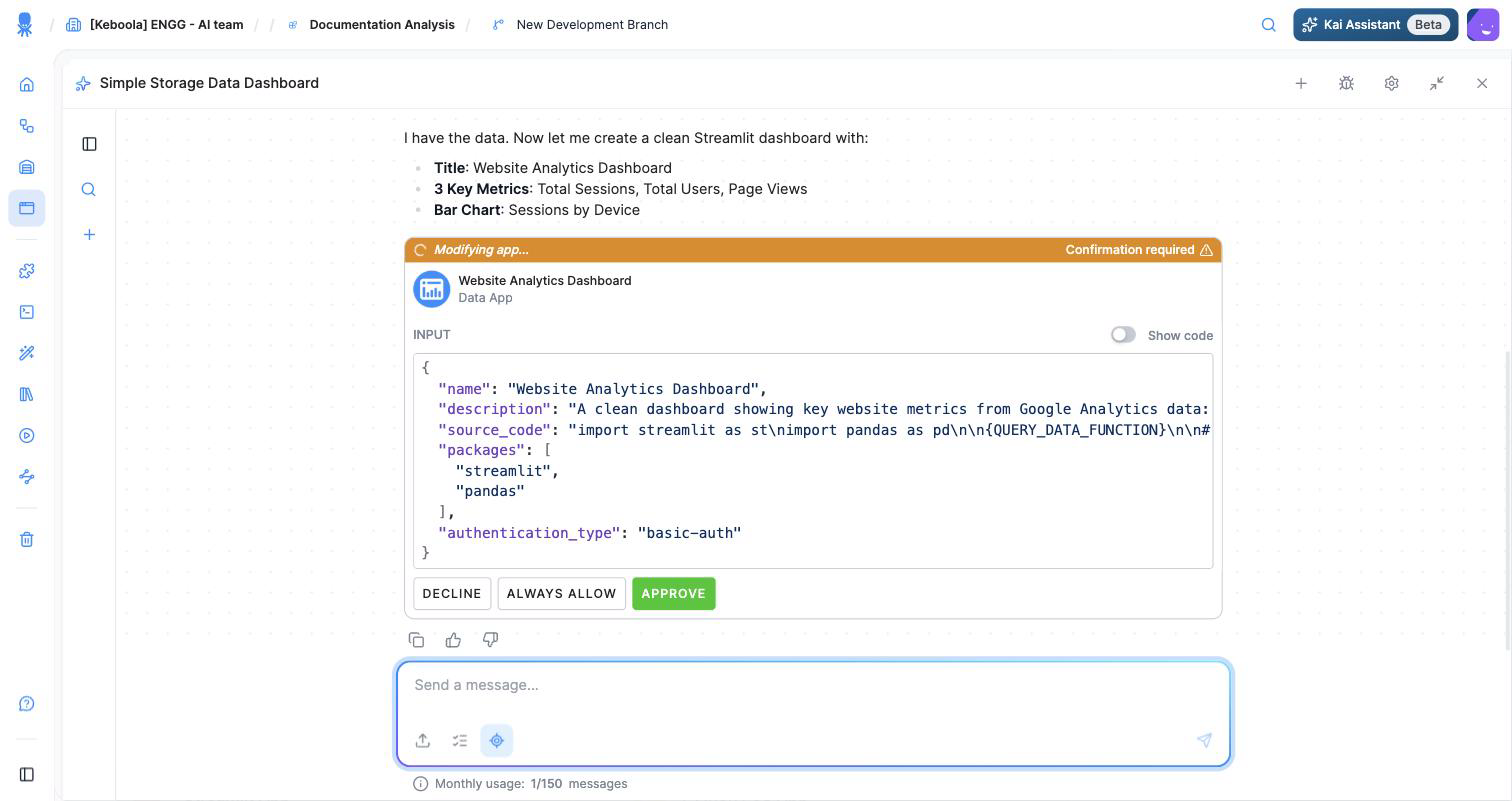Open the Help question mark icon

click(27, 704)
